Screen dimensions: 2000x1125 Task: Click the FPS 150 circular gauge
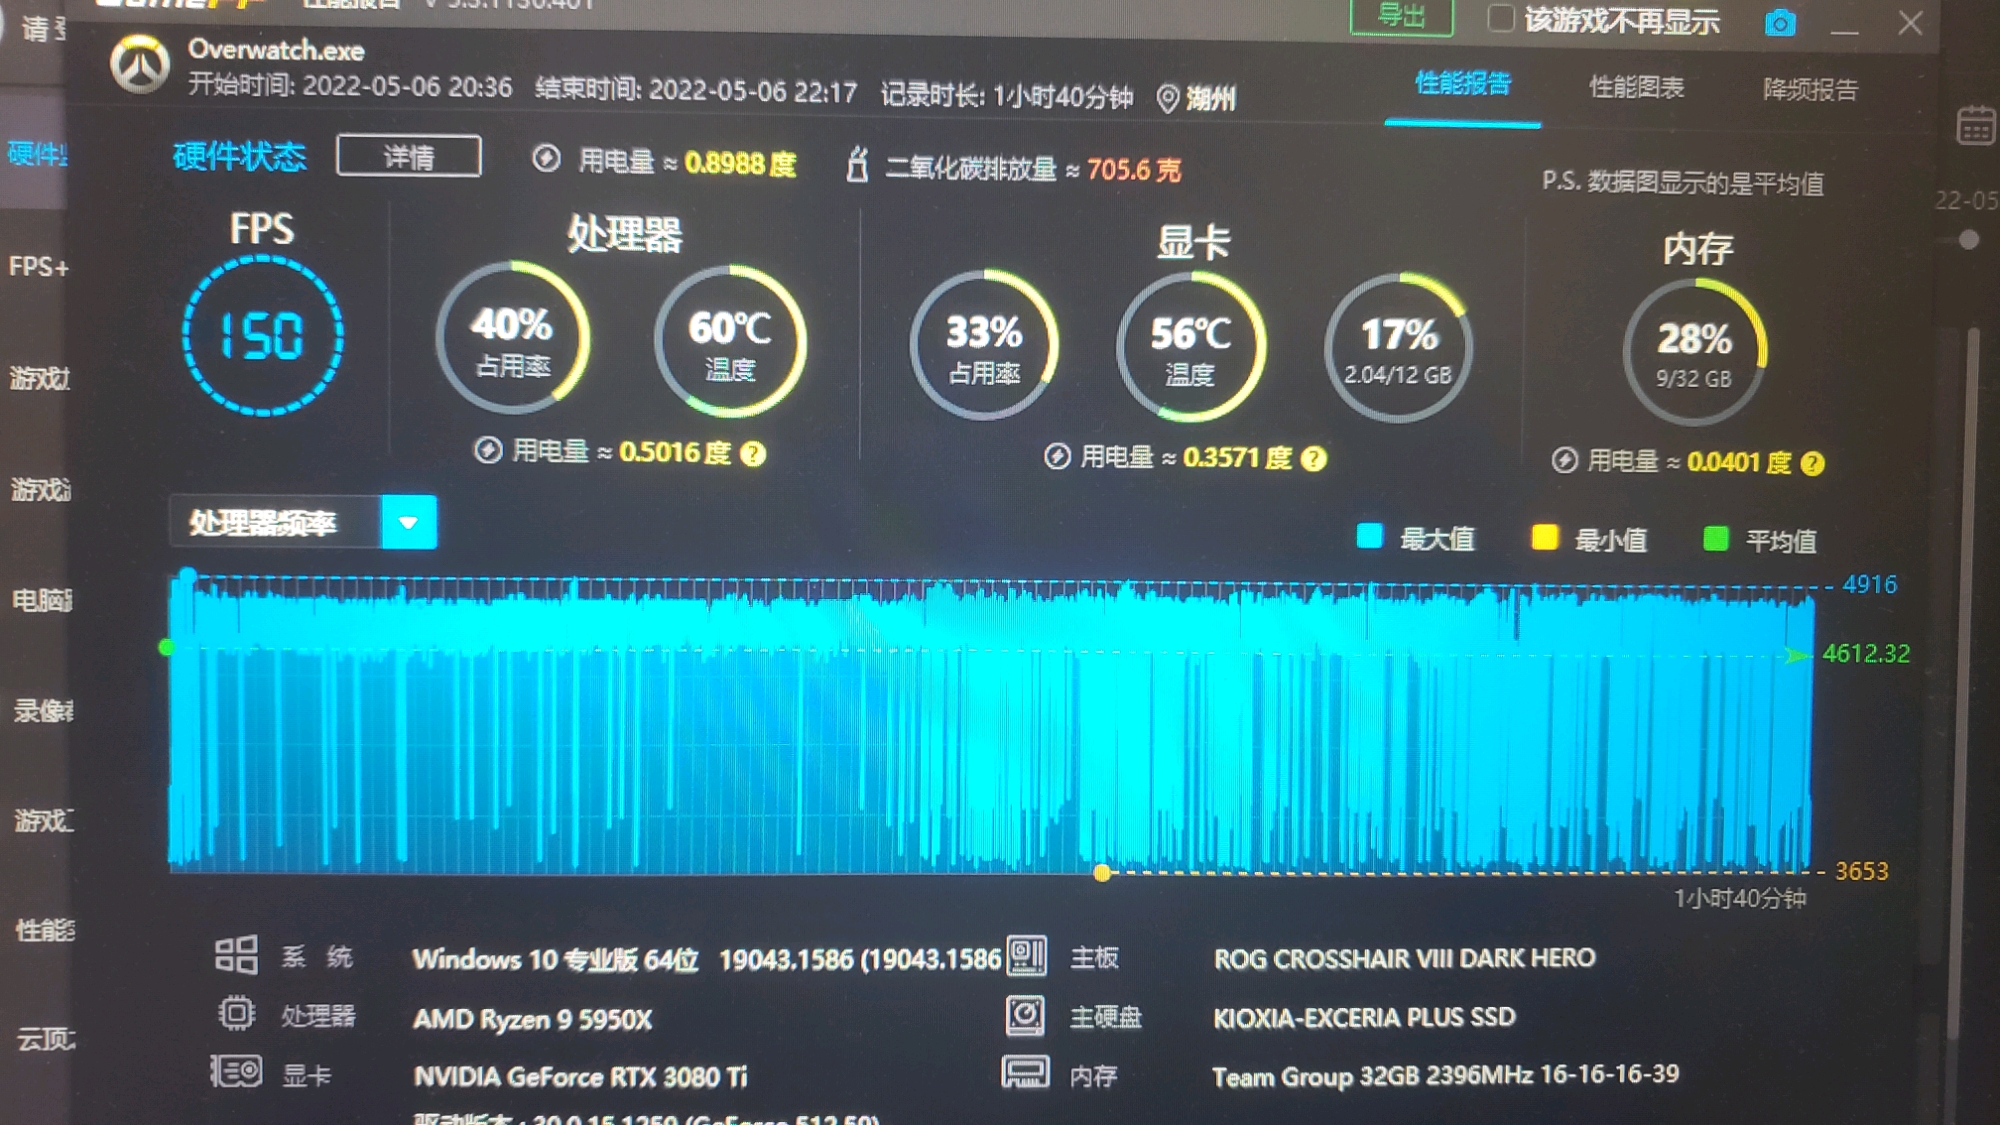coord(263,335)
